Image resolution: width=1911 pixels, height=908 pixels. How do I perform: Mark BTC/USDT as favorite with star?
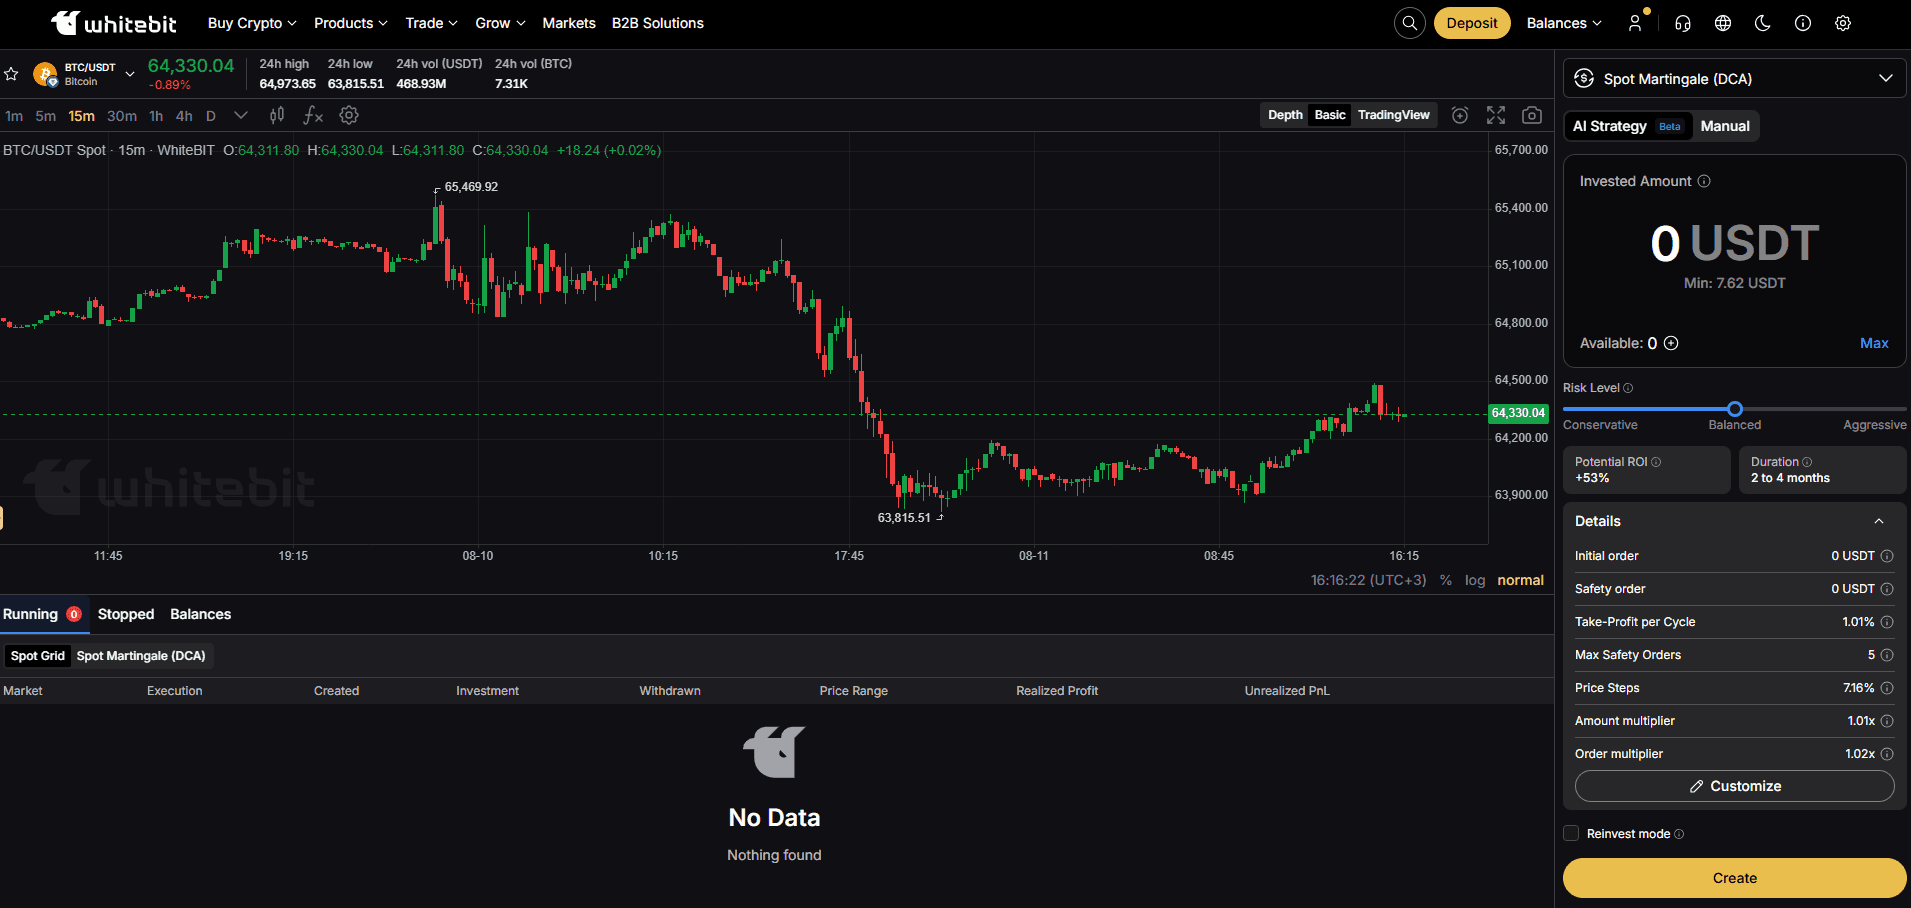[11, 74]
